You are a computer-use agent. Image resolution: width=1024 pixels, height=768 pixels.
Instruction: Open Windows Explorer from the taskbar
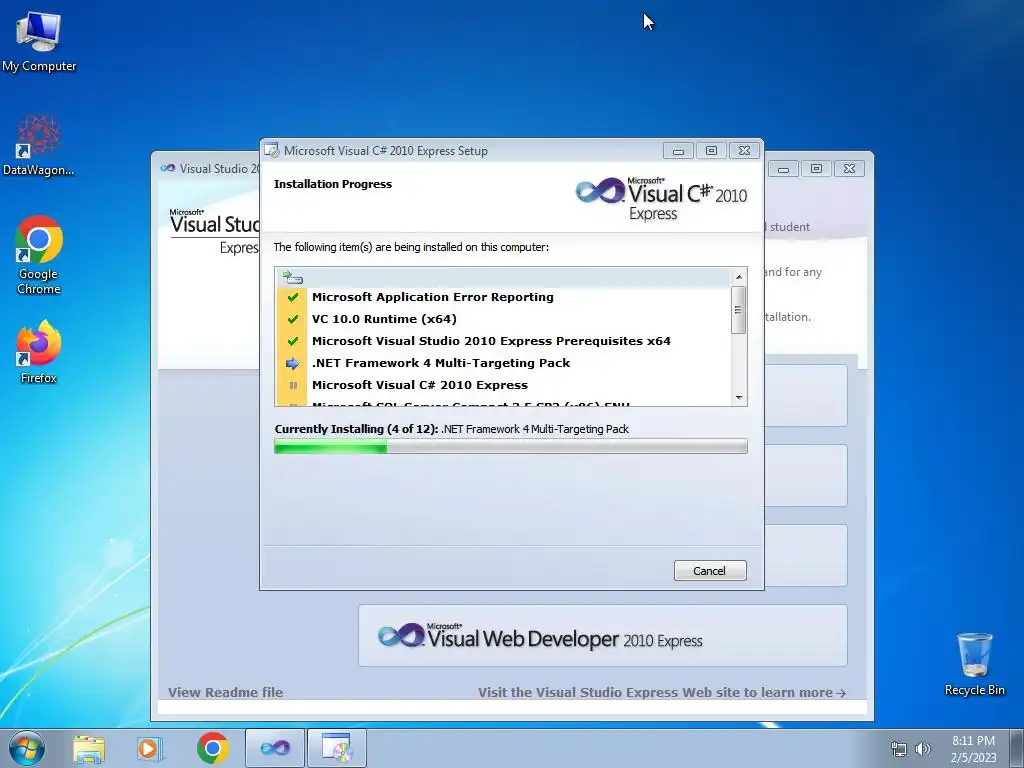pos(89,748)
